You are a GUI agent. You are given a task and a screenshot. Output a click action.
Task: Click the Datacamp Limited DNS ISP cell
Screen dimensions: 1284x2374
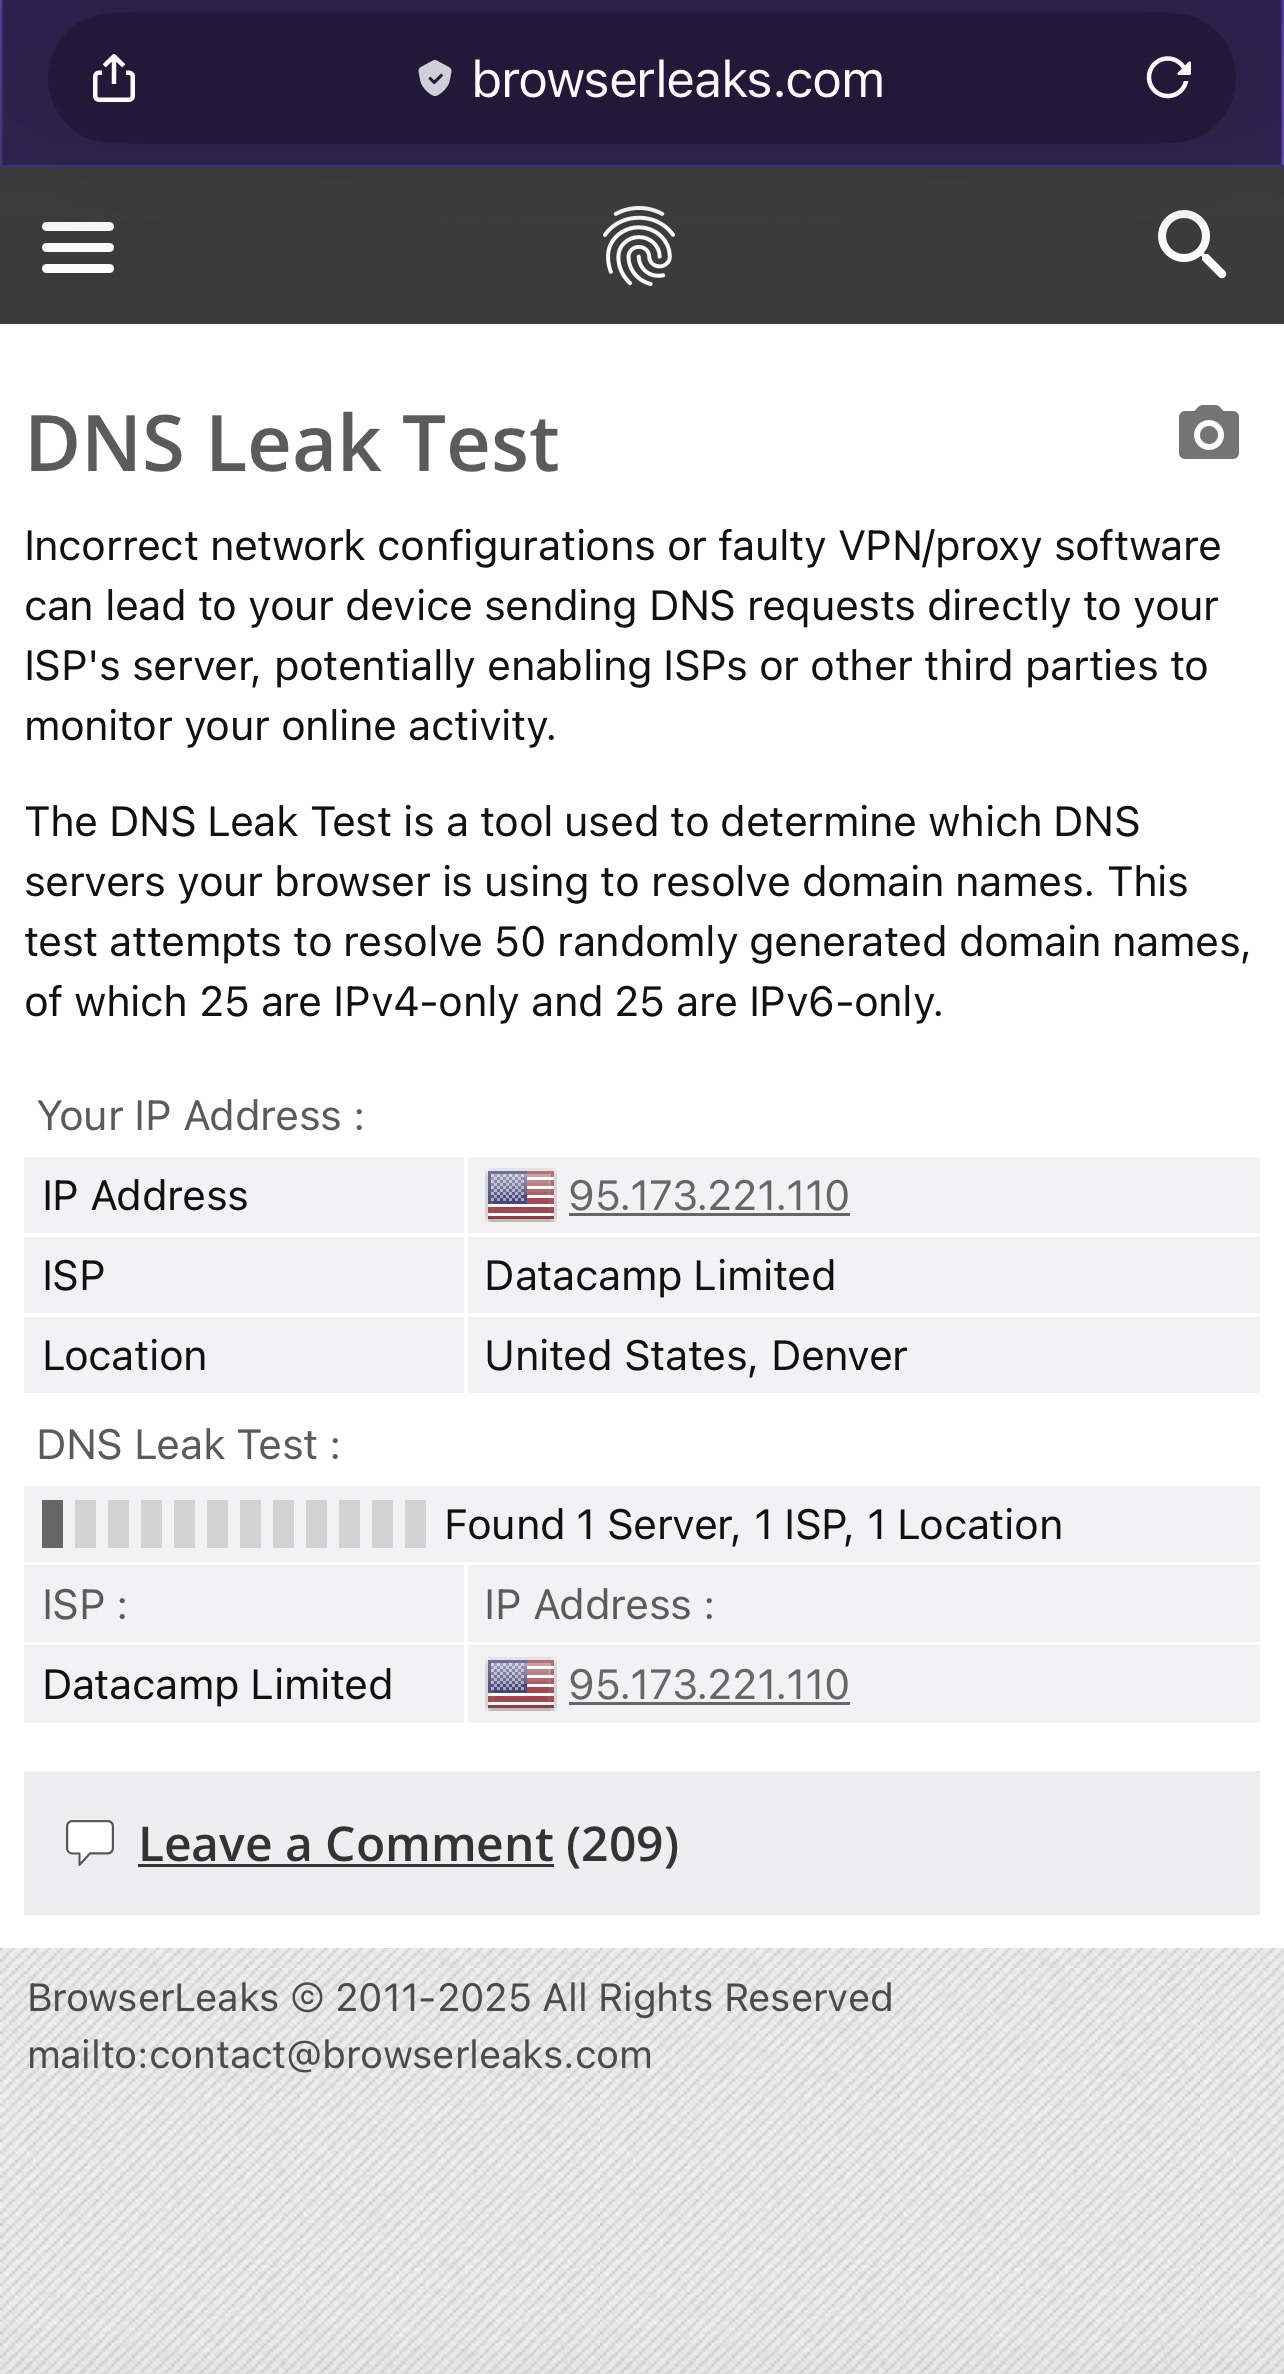point(217,1685)
